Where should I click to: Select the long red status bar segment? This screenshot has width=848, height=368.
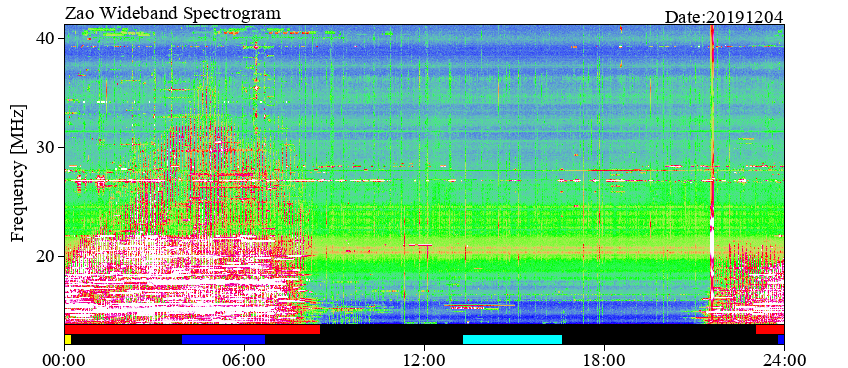[192, 329]
